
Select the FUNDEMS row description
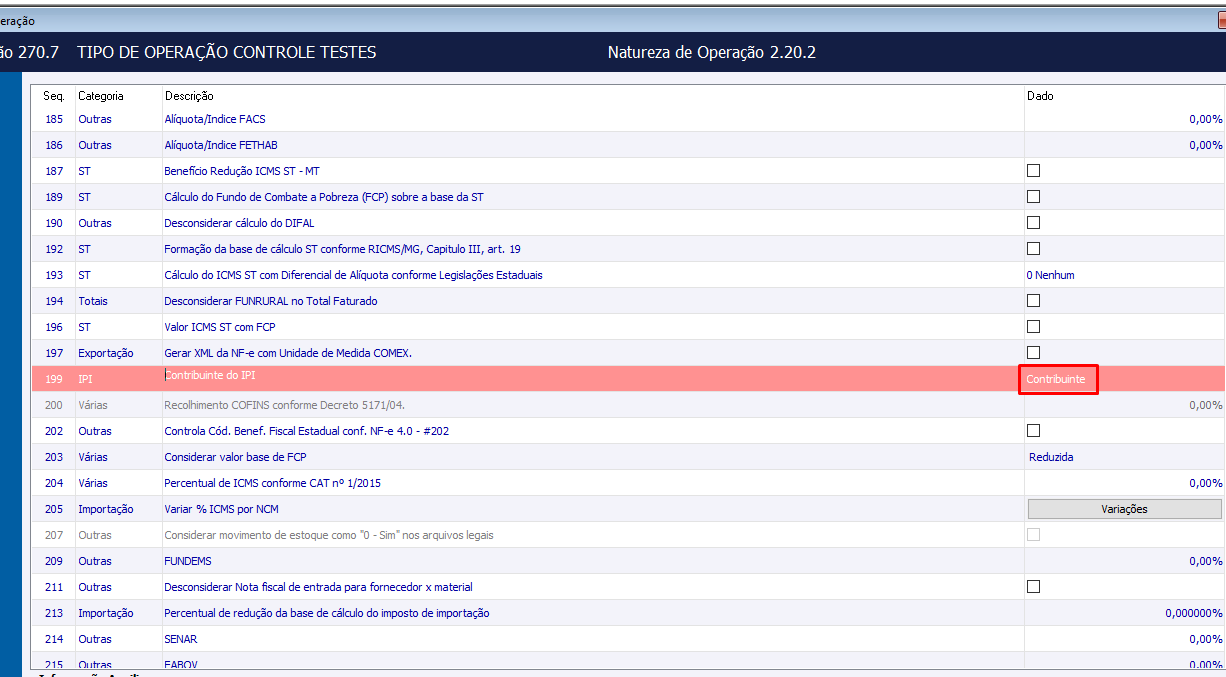188,561
